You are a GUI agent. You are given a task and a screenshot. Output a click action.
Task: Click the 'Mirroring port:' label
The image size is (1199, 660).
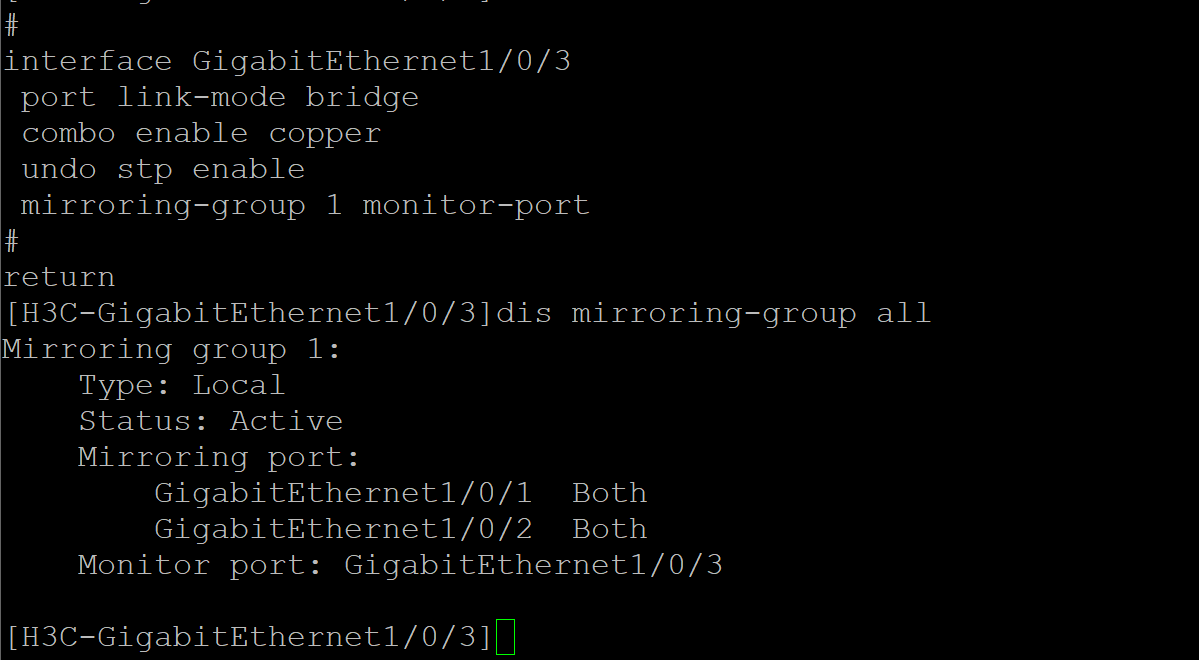click(219, 457)
